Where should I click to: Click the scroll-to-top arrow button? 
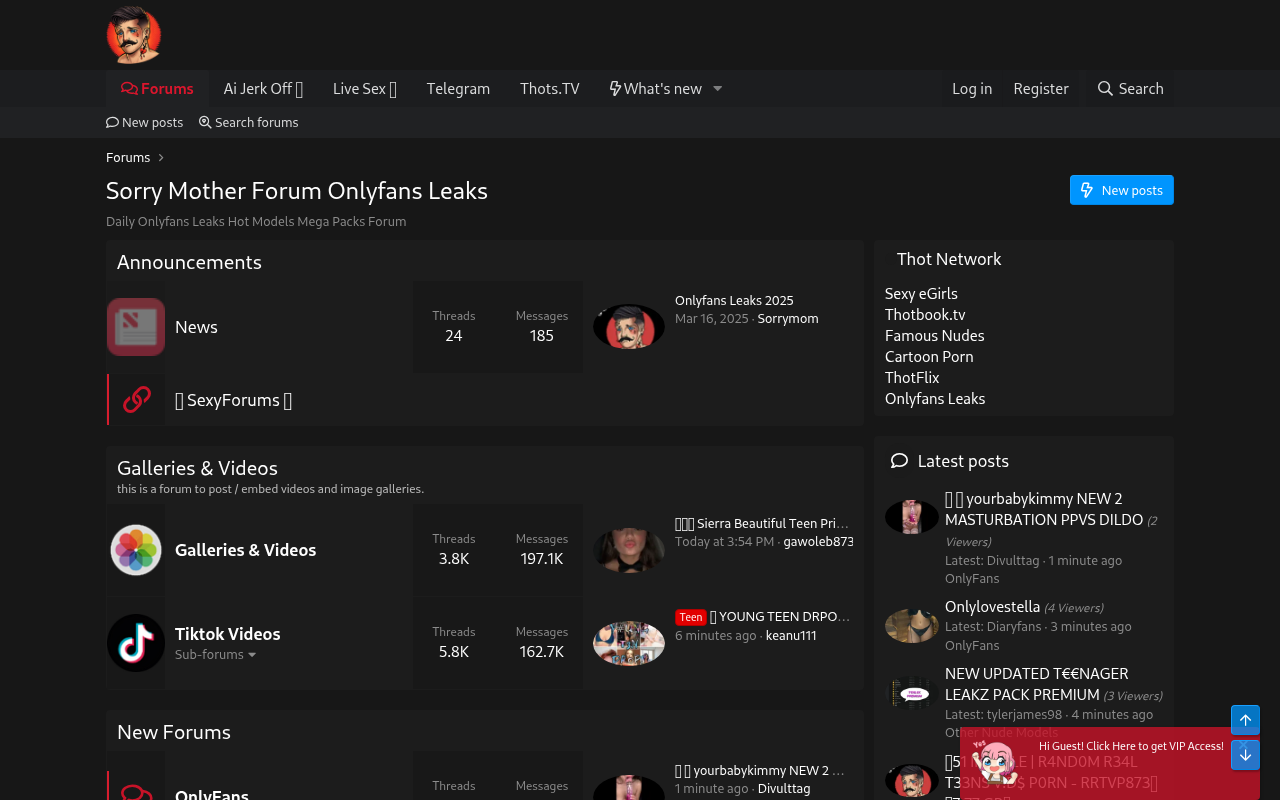(x=1245, y=720)
